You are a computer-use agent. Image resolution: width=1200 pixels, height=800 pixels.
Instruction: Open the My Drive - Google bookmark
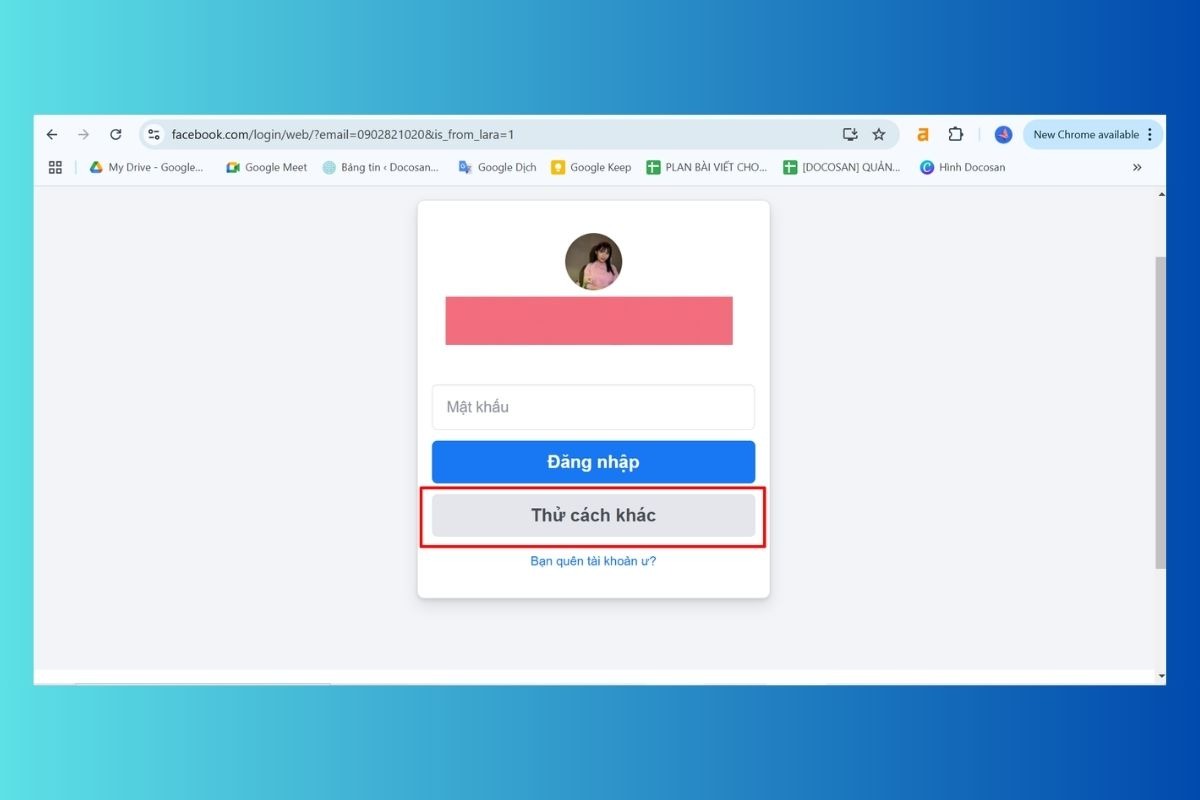147,167
